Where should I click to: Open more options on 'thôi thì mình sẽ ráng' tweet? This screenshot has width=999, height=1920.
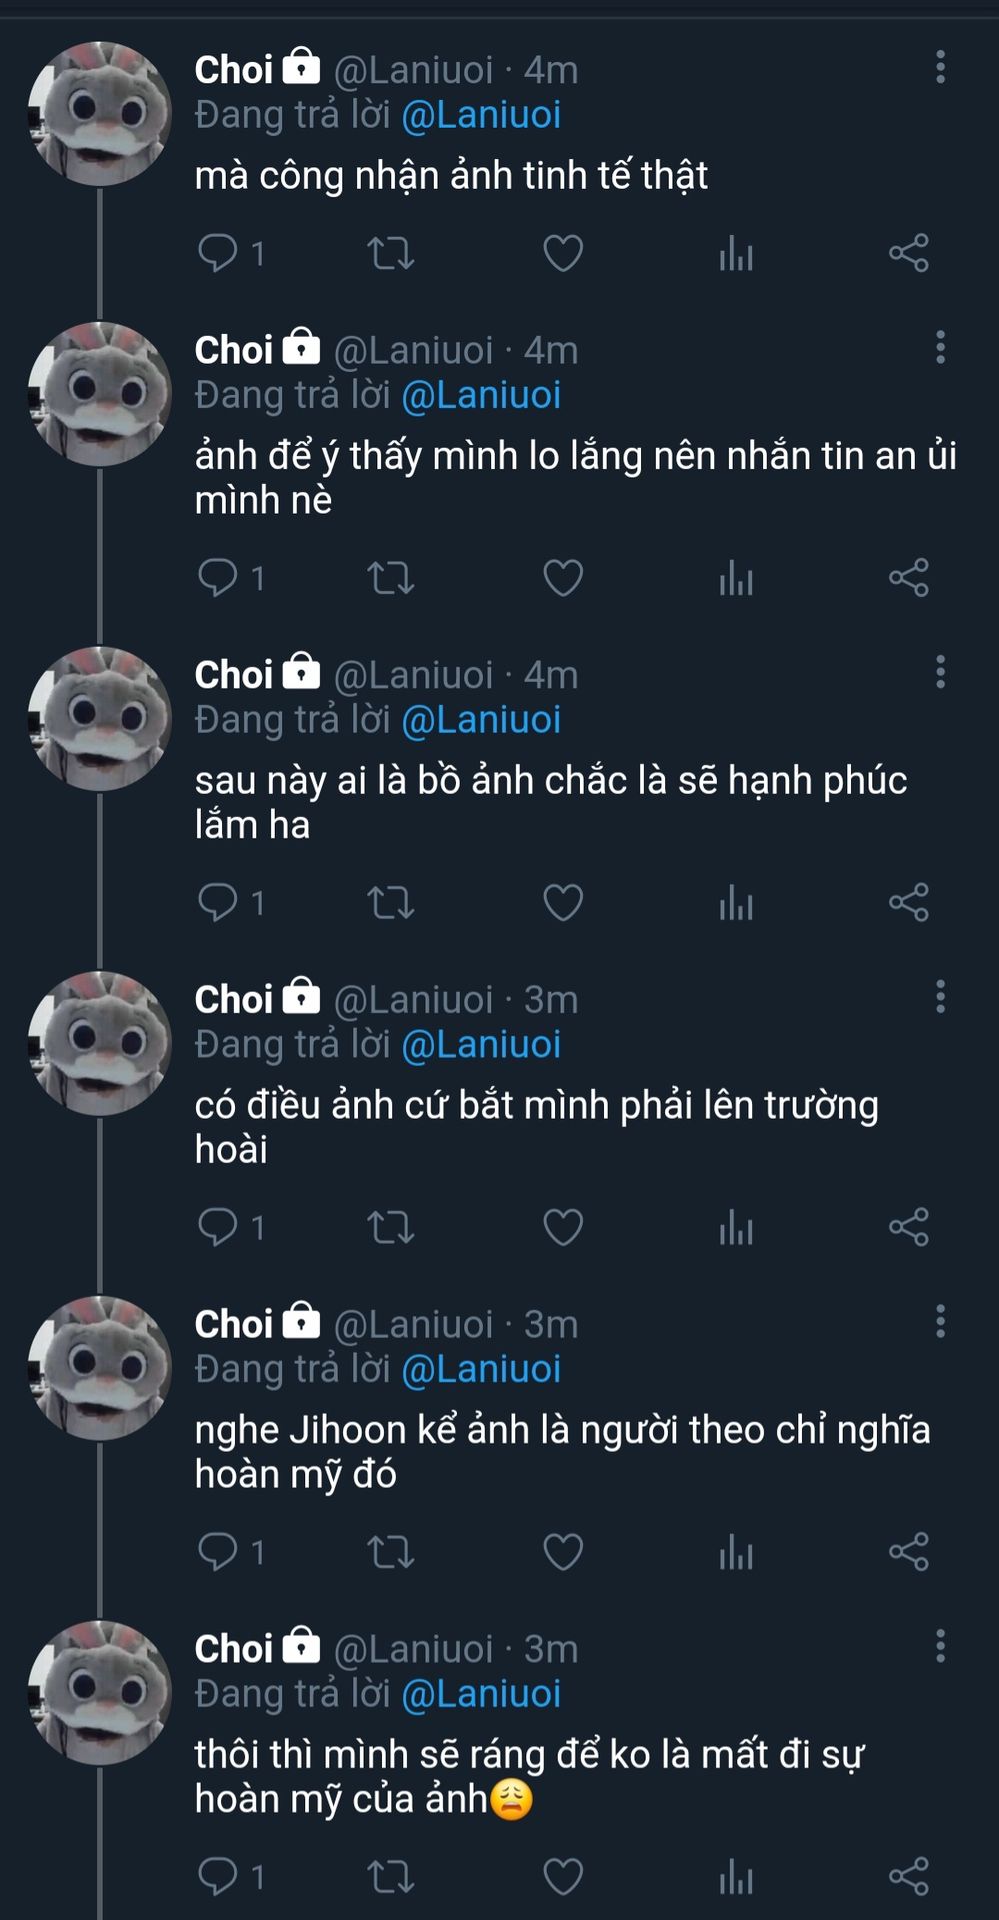pos(940,1645)
